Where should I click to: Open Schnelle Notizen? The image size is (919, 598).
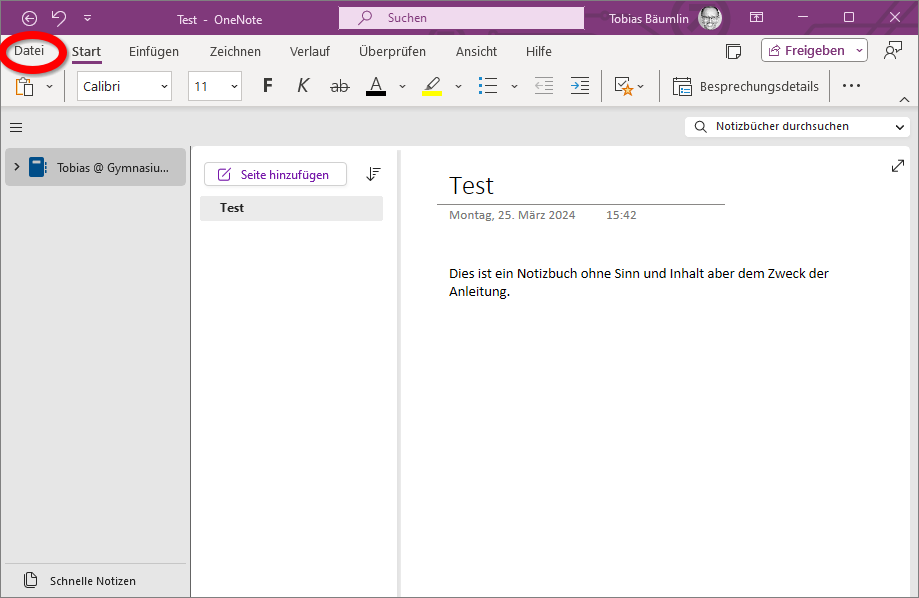click(80, 580)
